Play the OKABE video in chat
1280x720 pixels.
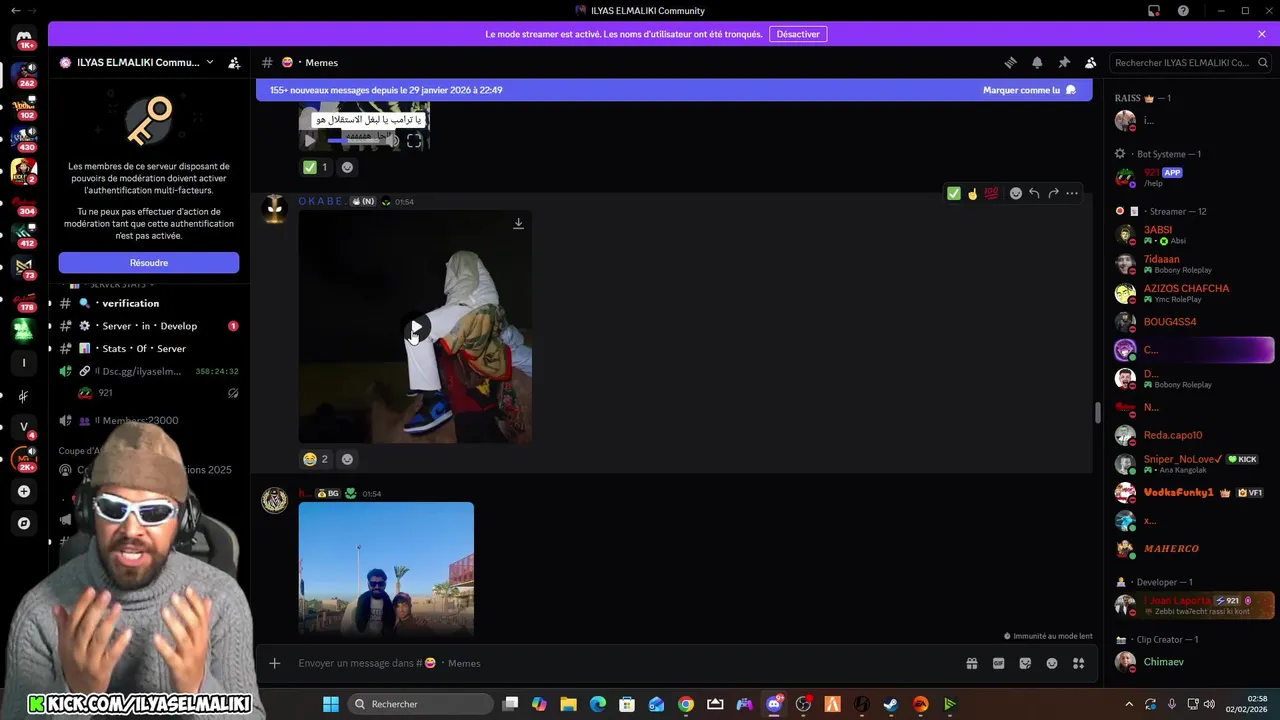click(415, 327)
